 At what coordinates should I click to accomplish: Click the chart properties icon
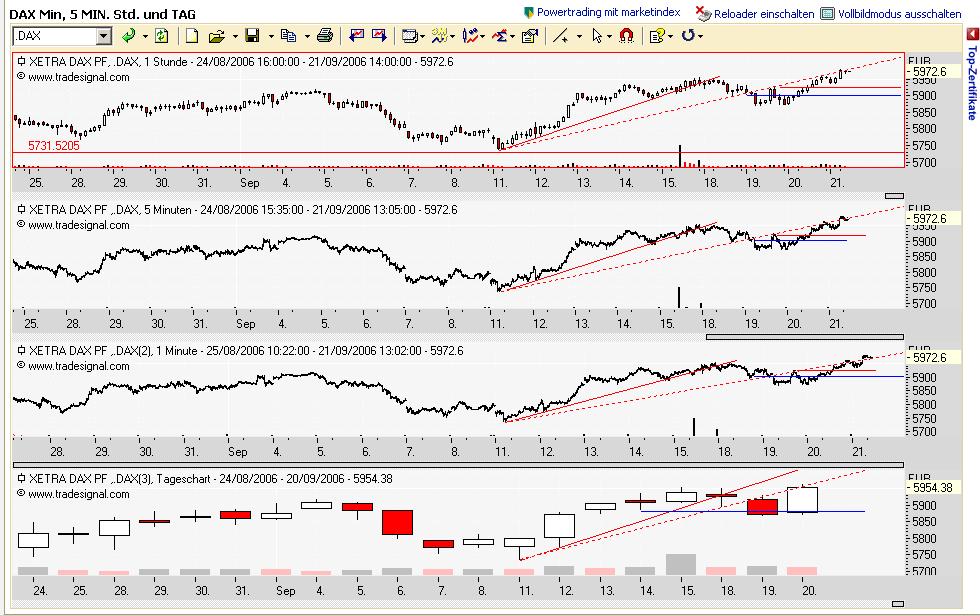point(529,36)
